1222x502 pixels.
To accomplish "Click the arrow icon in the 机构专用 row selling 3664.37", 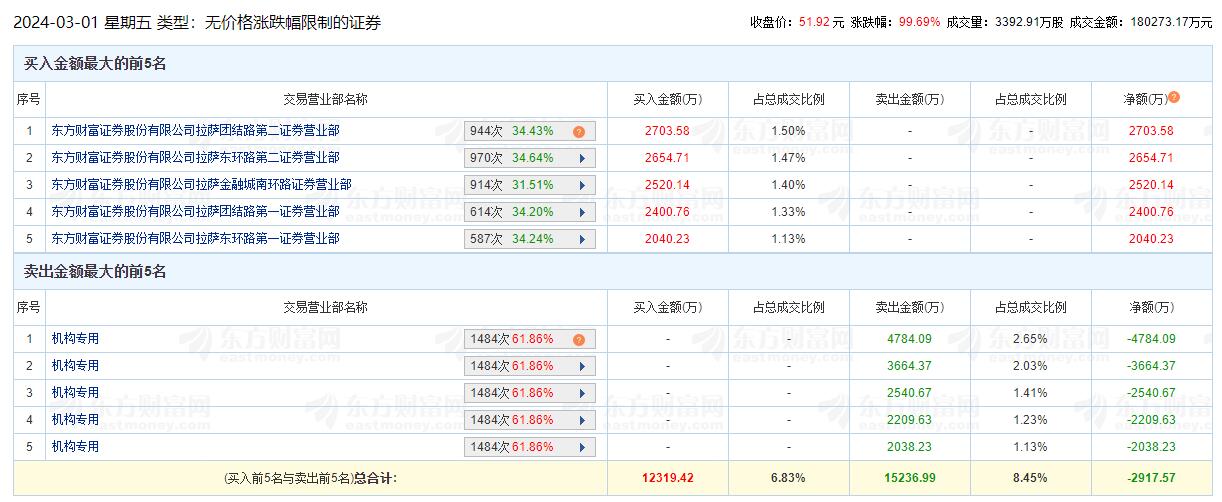I will click(580, 366).
